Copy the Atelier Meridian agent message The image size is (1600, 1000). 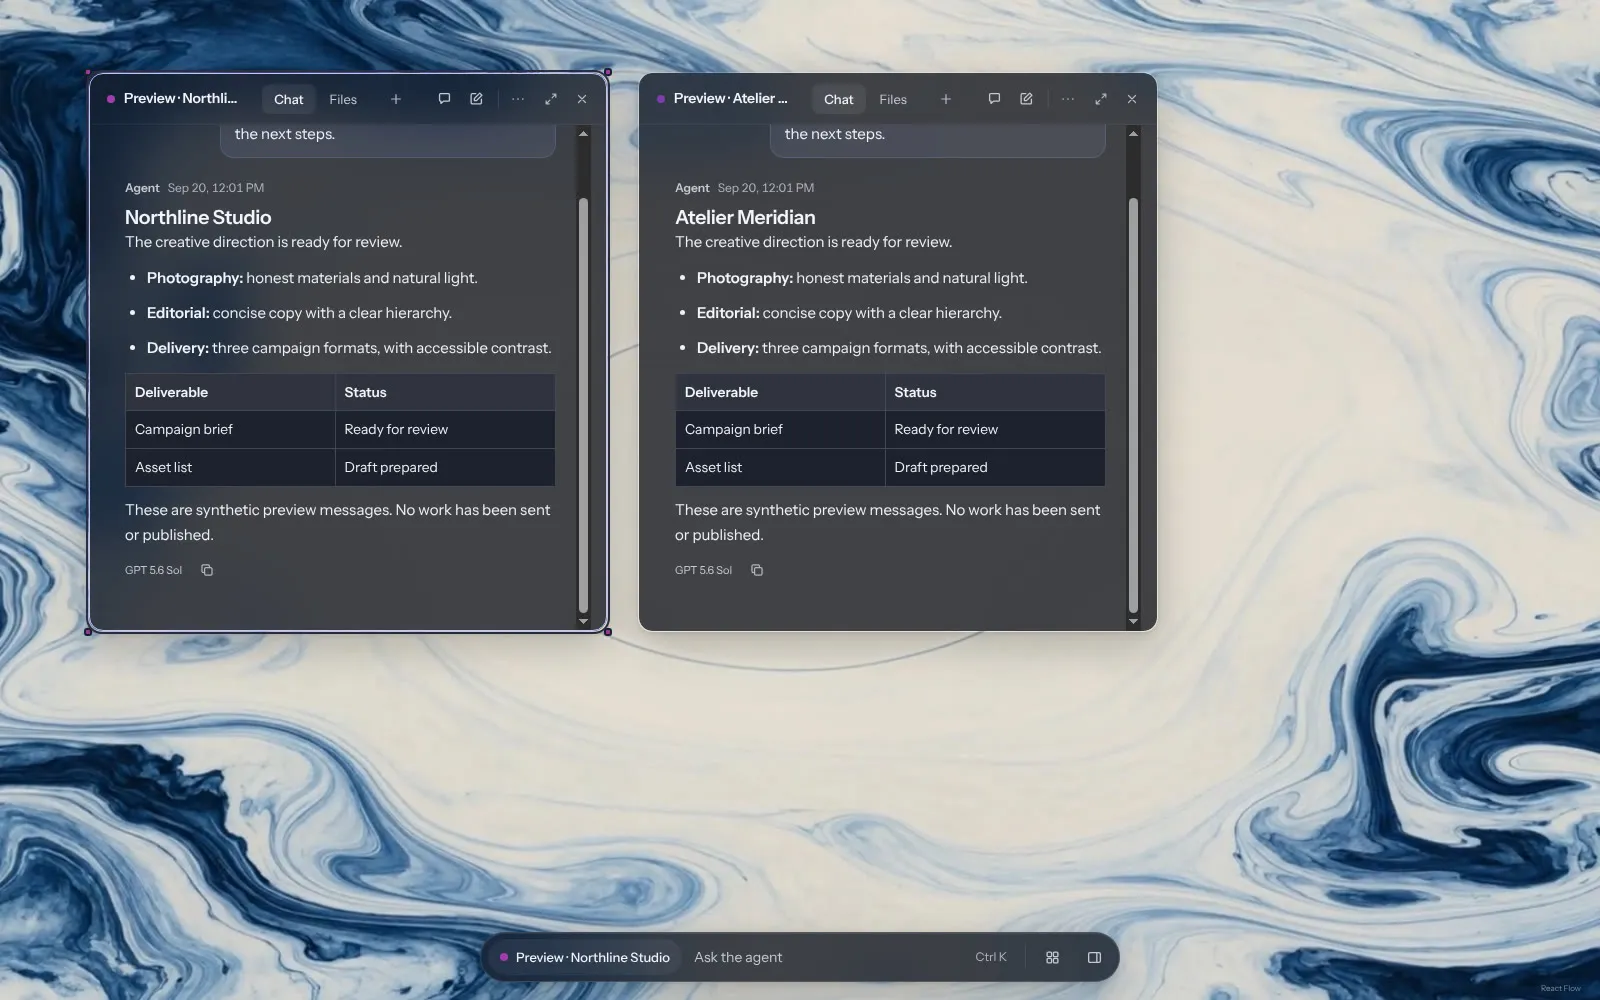[757, 570]
